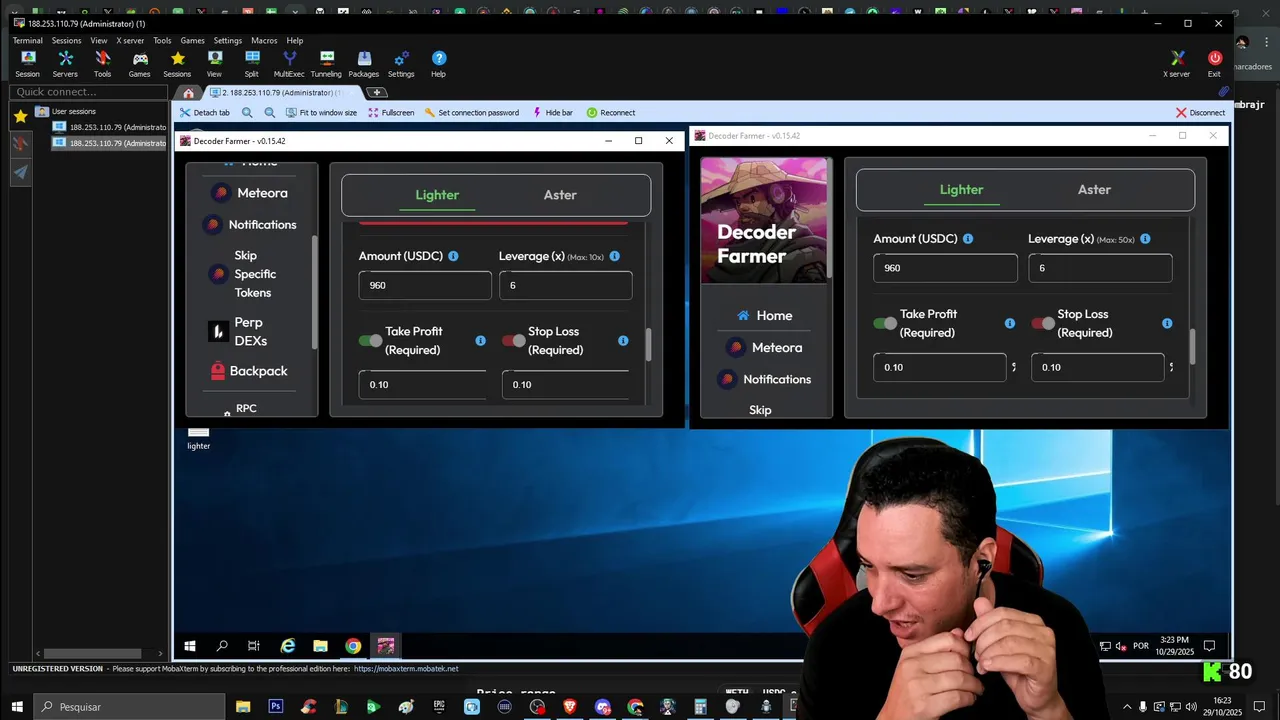Open Photoshop from the host taskbar
Screen dimensions: 1280x720
point(276,706)
